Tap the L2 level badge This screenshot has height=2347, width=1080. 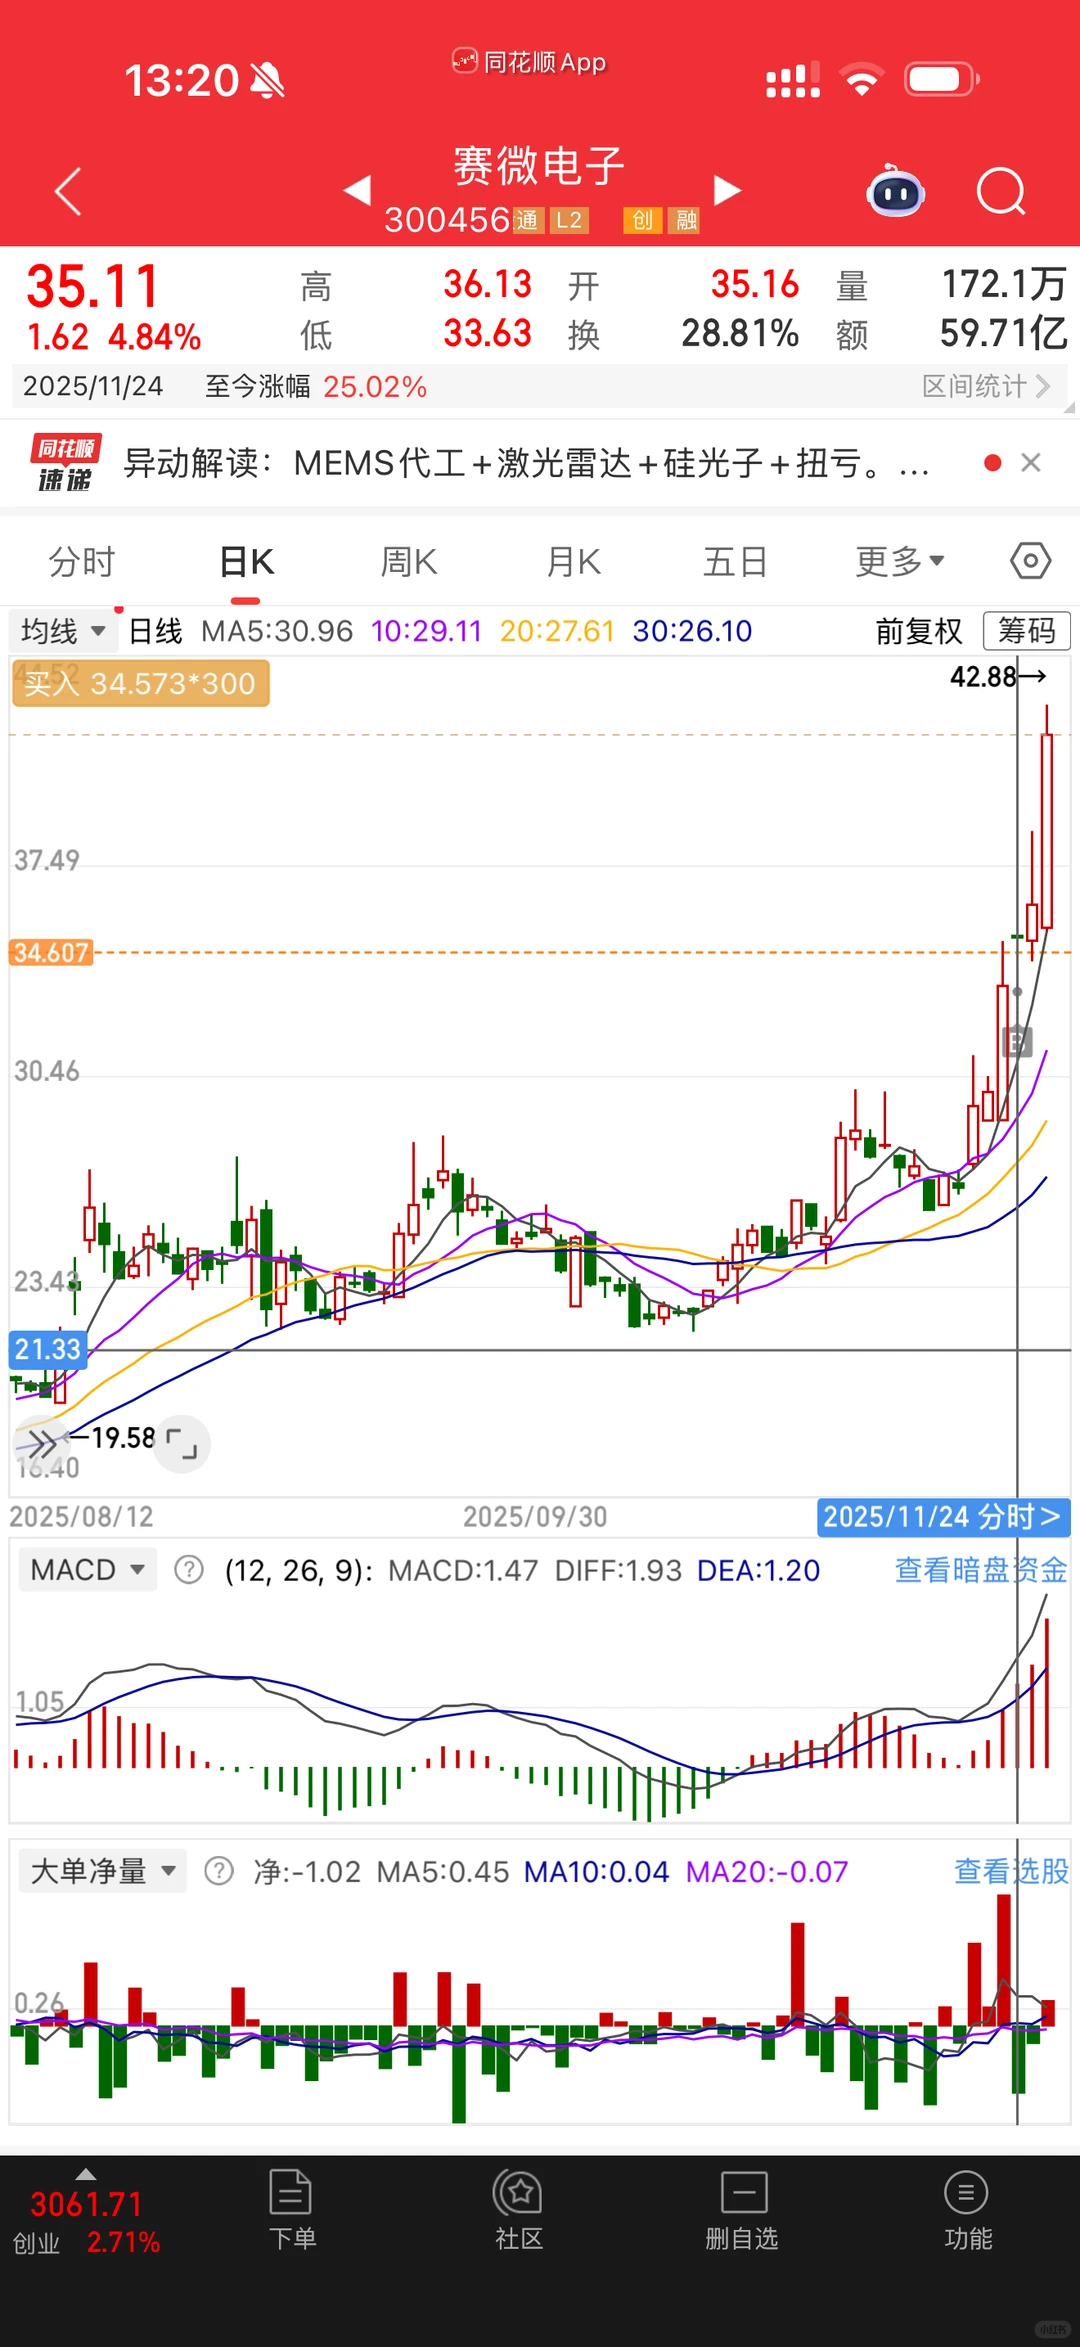coord(569,220)
